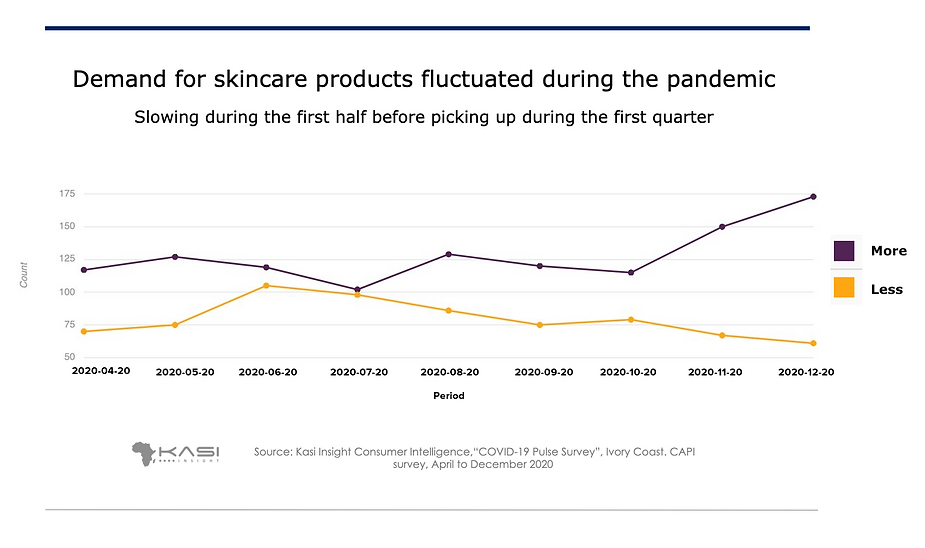
Task: Select the More legend label
Action: [x=888, y=251]
